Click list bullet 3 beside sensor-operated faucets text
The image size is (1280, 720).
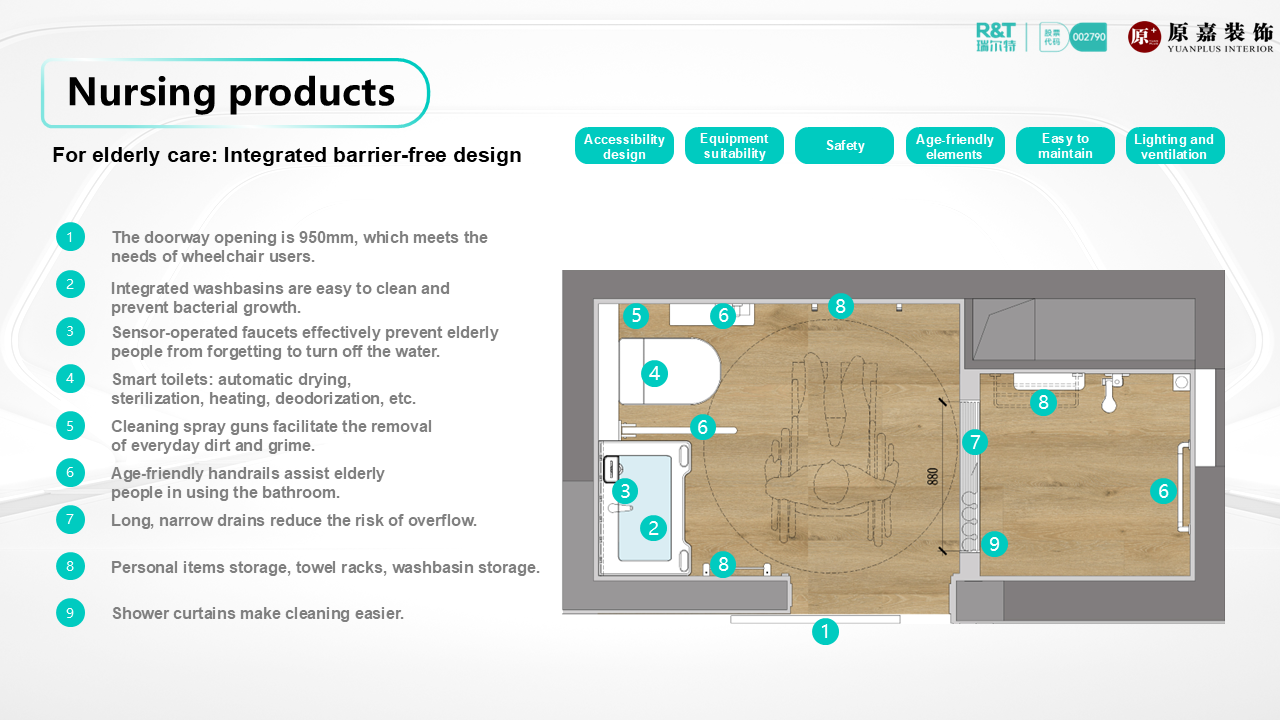click(70, 331)
